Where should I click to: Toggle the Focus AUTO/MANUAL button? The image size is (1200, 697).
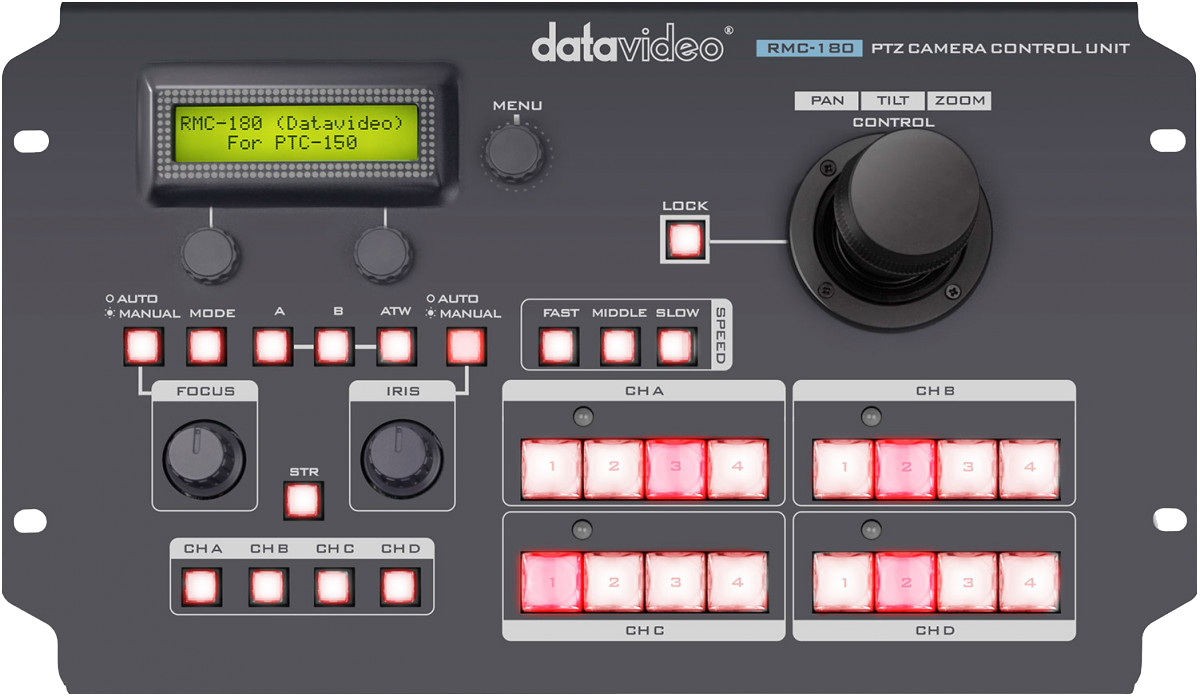[x=142, y=346]
